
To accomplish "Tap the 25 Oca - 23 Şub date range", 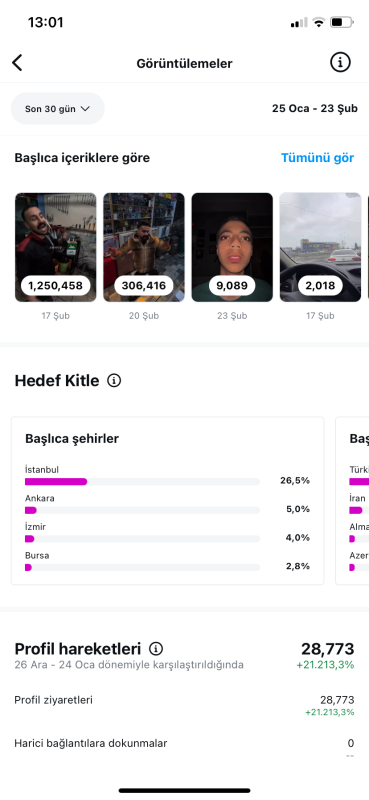I will tap(315, 109).
